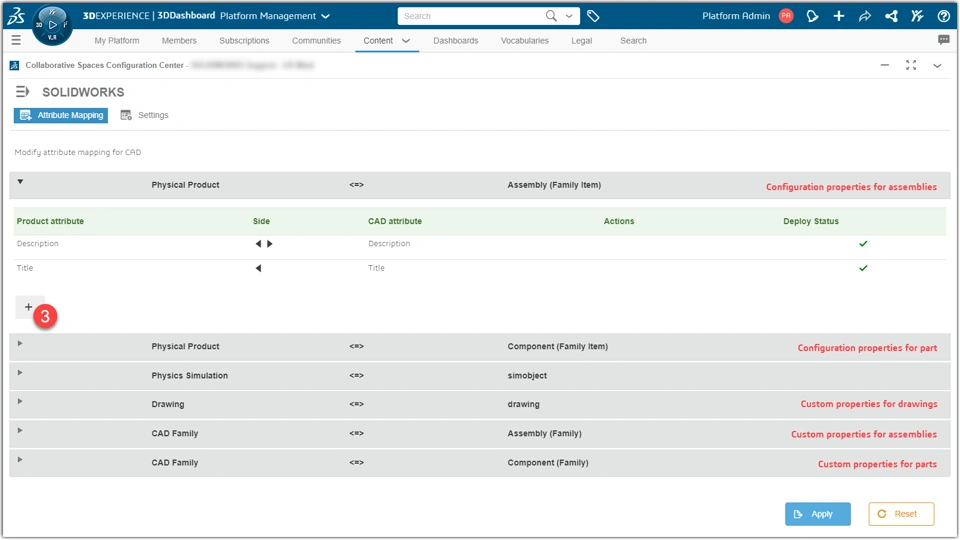Expand CAD Family Component (Family) row
960x540 pixels.
click(x=20, y=460)
